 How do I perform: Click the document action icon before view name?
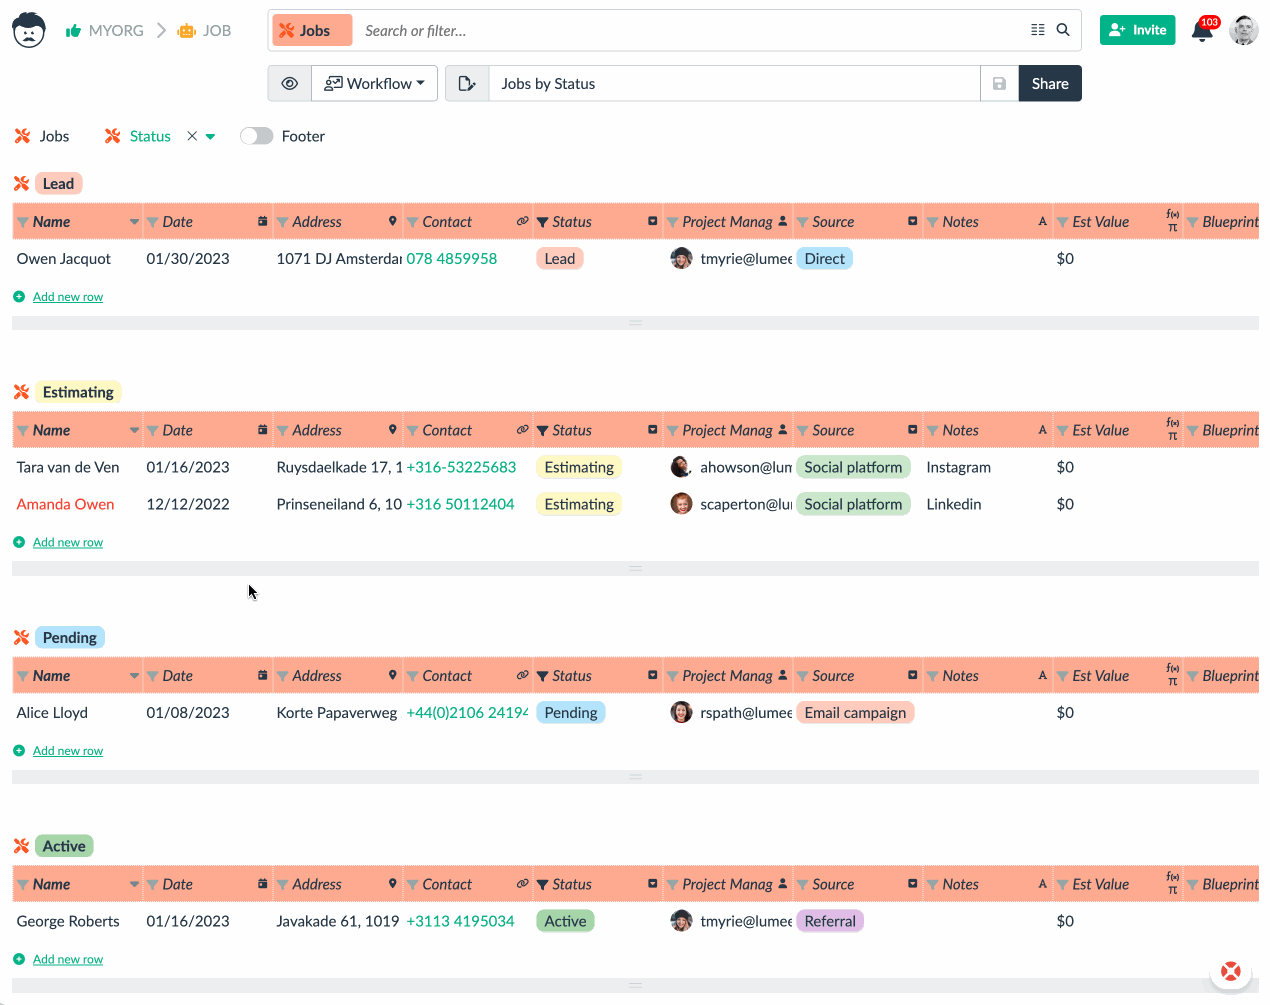click(466, 83)
